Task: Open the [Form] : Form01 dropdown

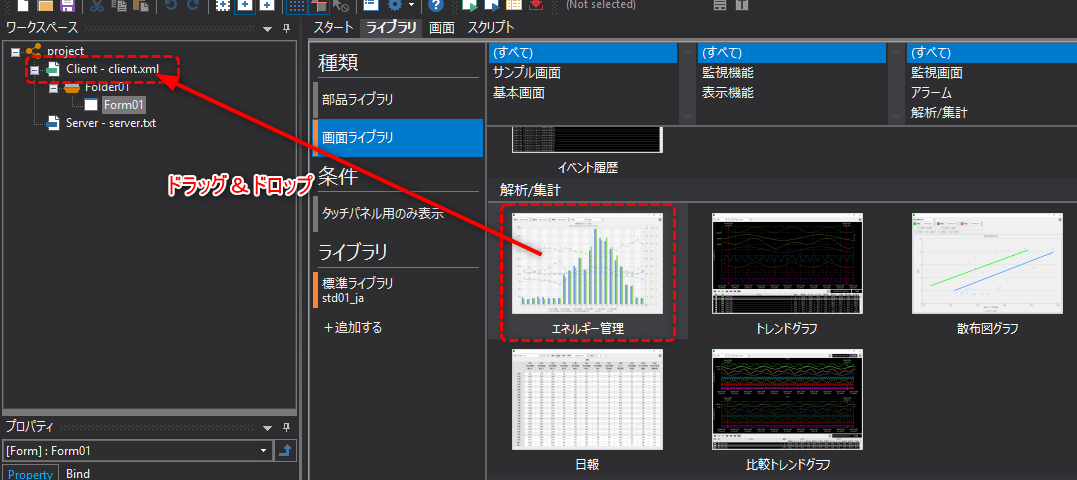Action: click(263, 451)
